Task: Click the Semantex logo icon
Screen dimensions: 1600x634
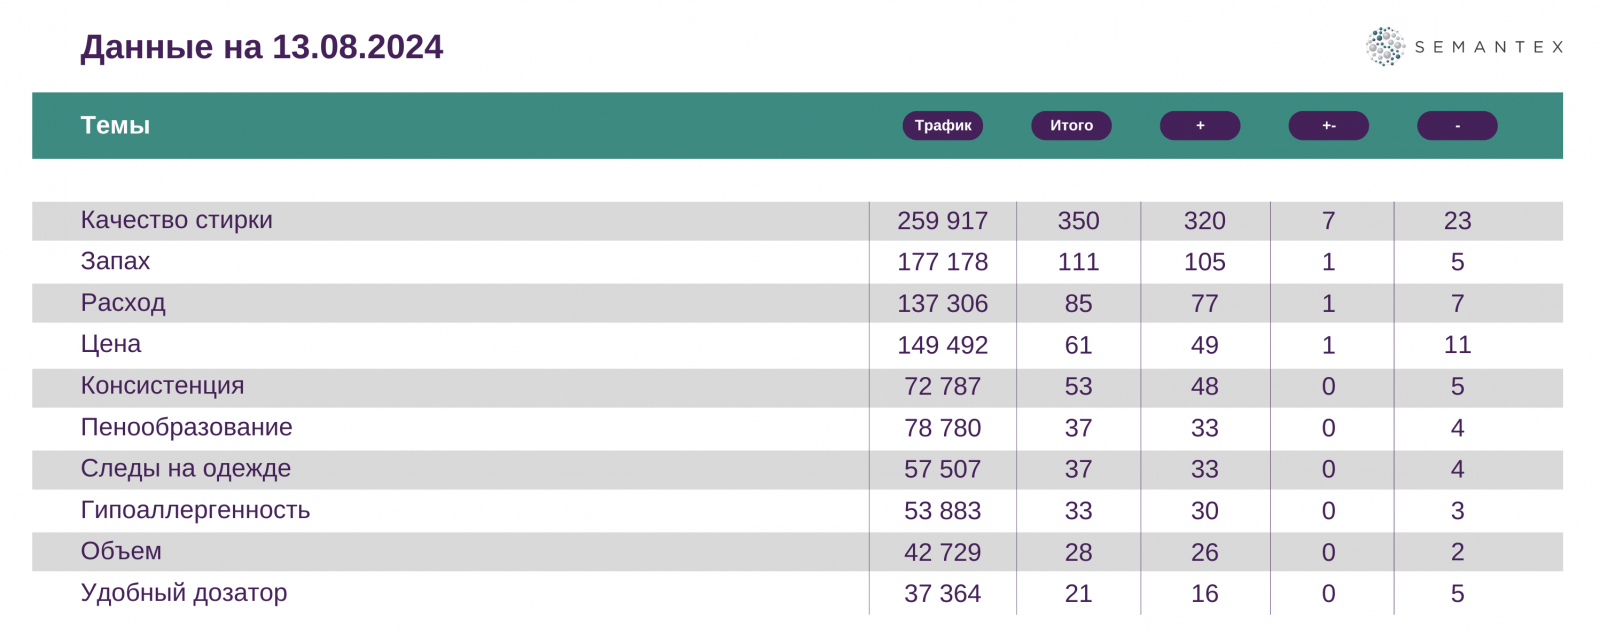Action: [1385, 47]
